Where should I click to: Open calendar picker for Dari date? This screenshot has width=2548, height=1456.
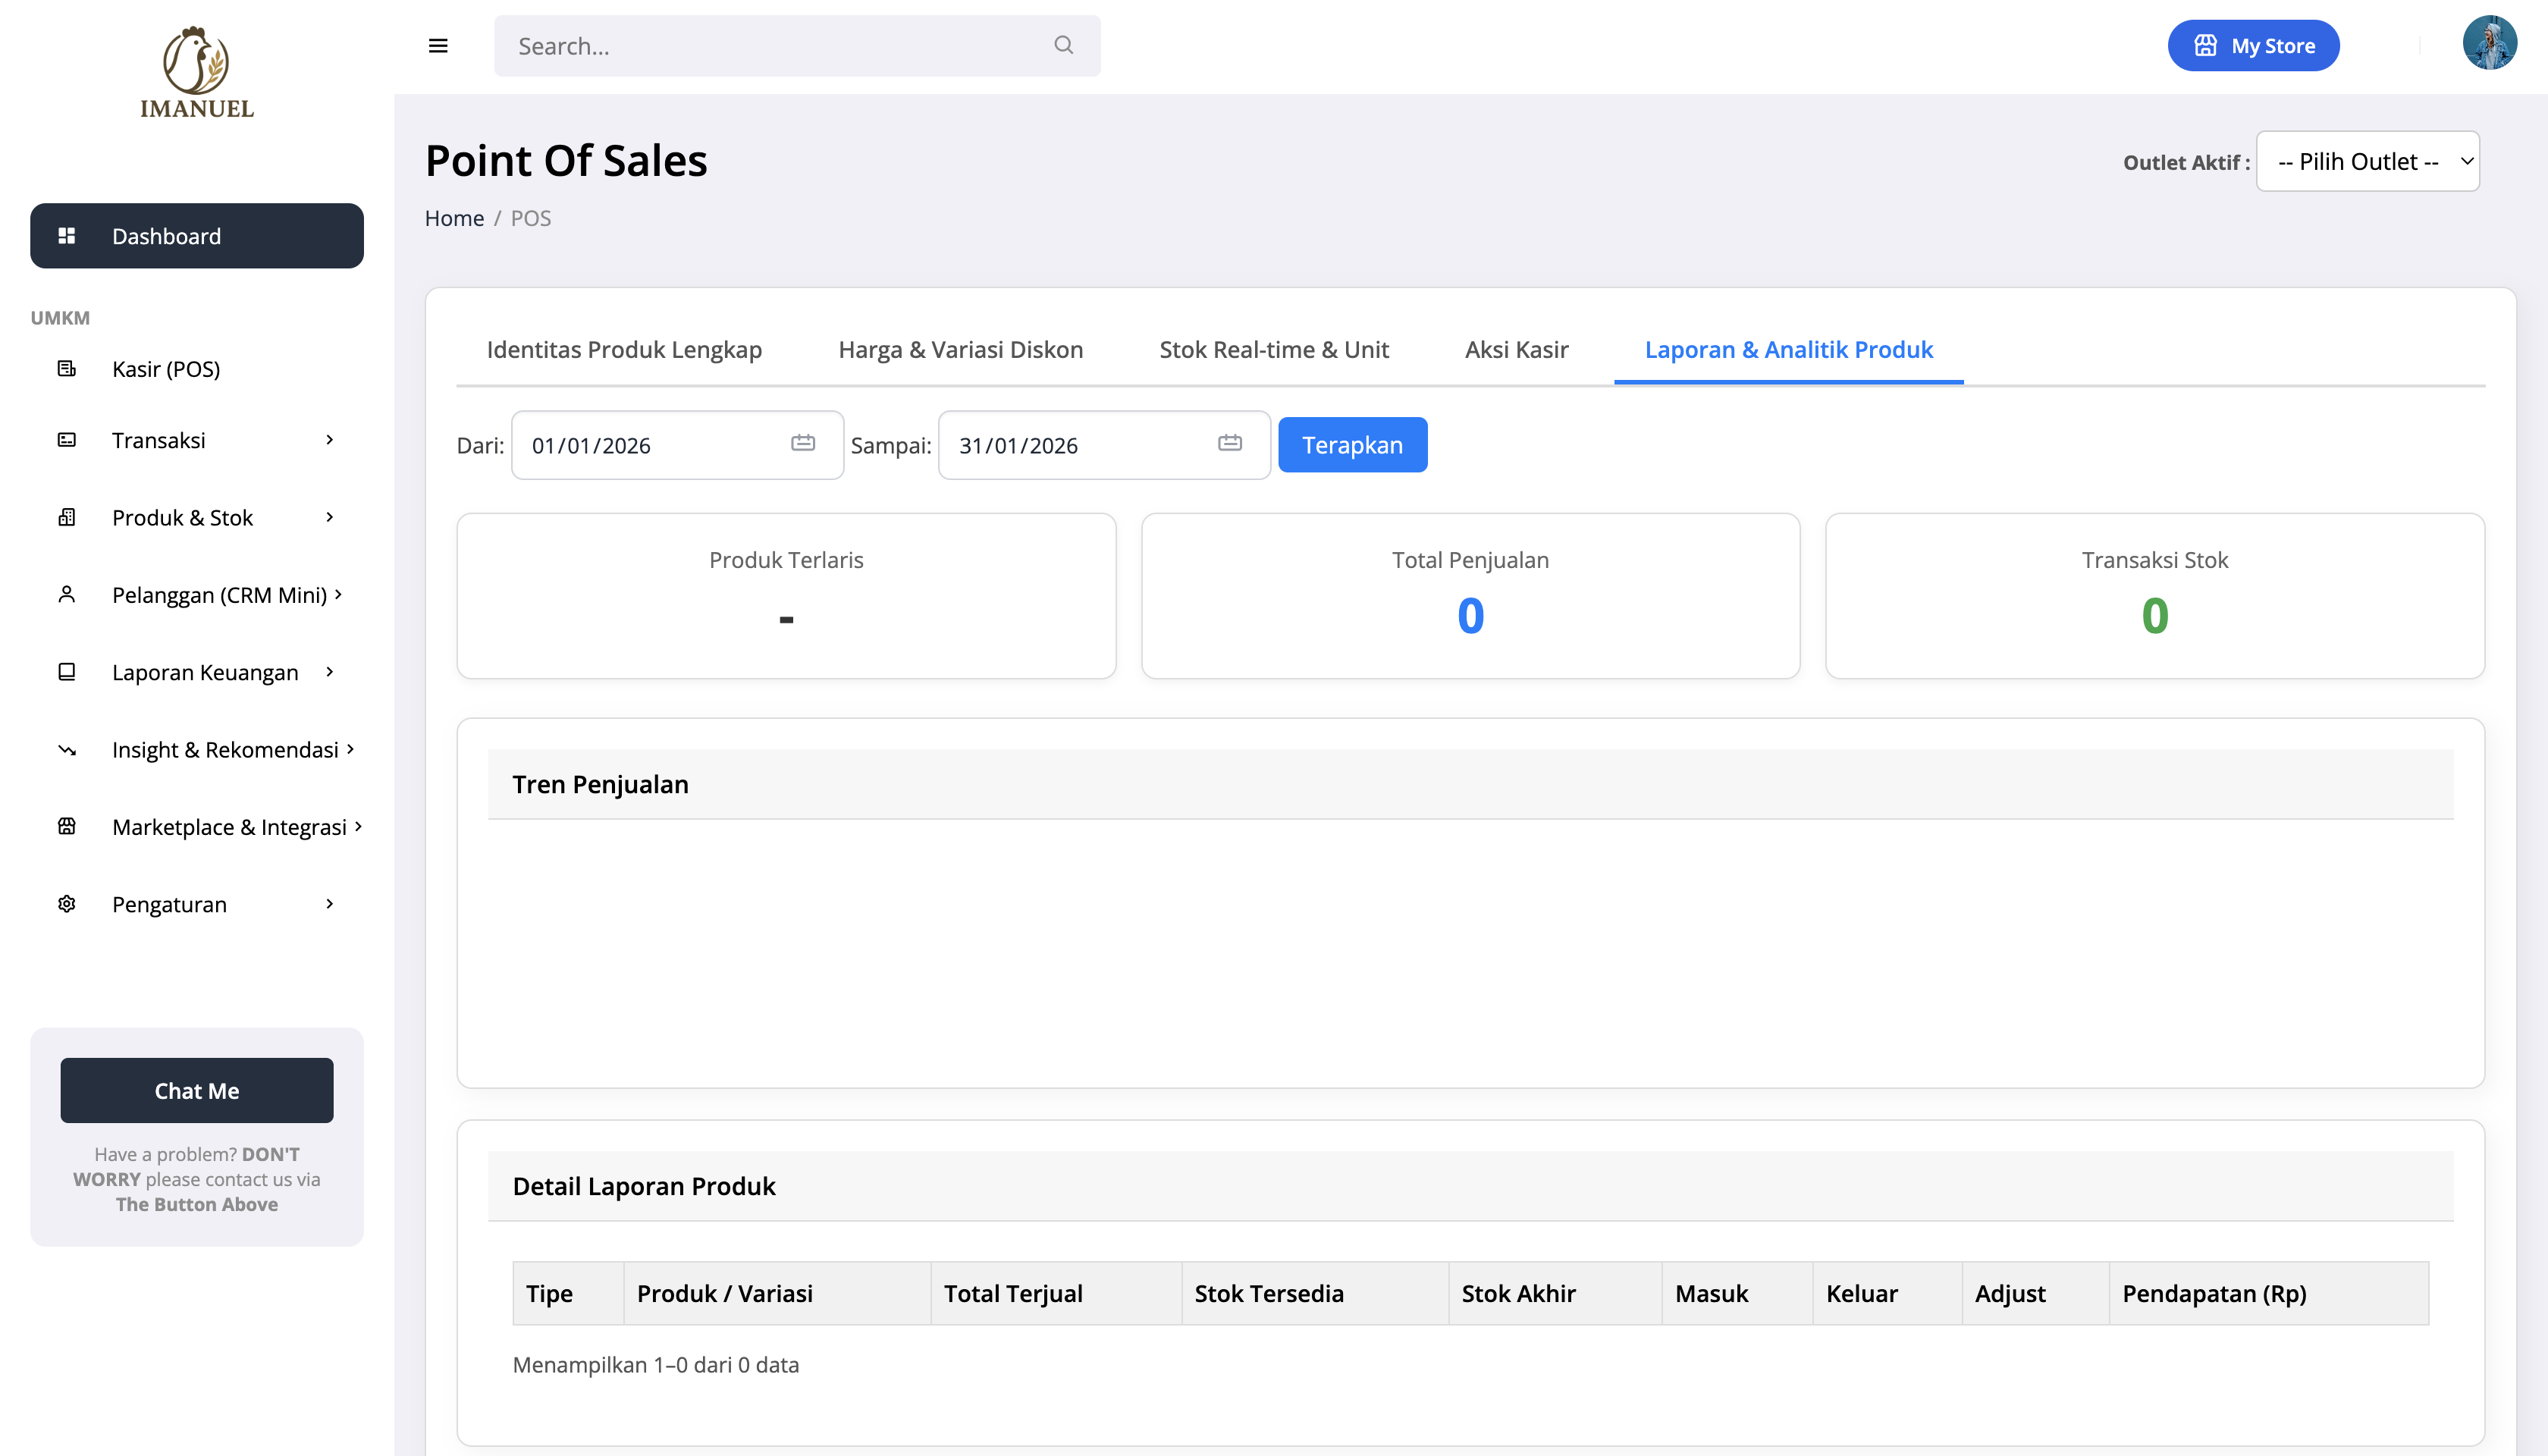click(x=803, y=443)
